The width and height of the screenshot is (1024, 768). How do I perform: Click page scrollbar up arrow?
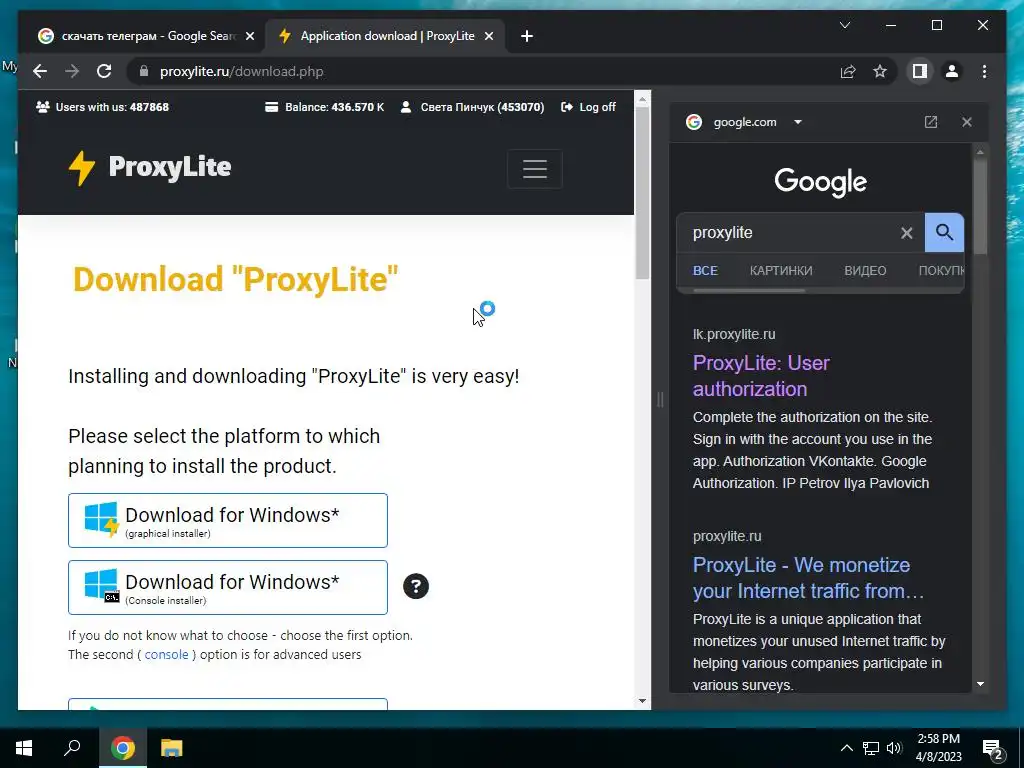(x=642, y=99)
